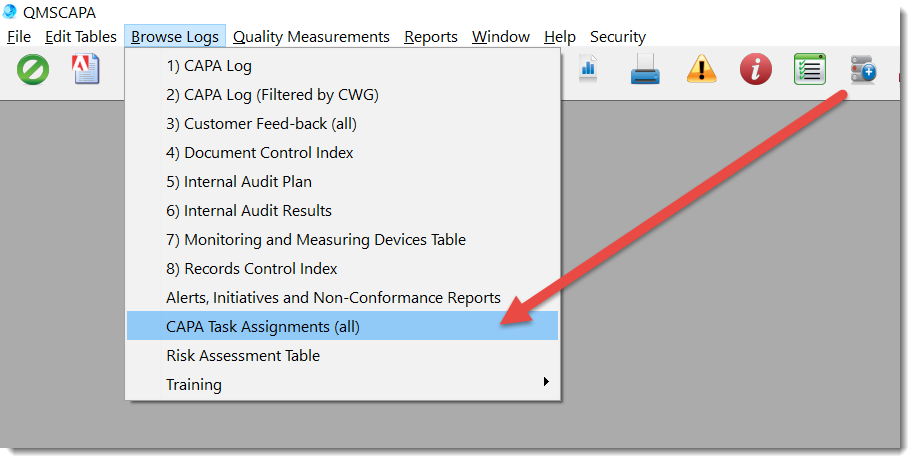Click the blue printer icon
Screen dimensions: 915x463
645,70
